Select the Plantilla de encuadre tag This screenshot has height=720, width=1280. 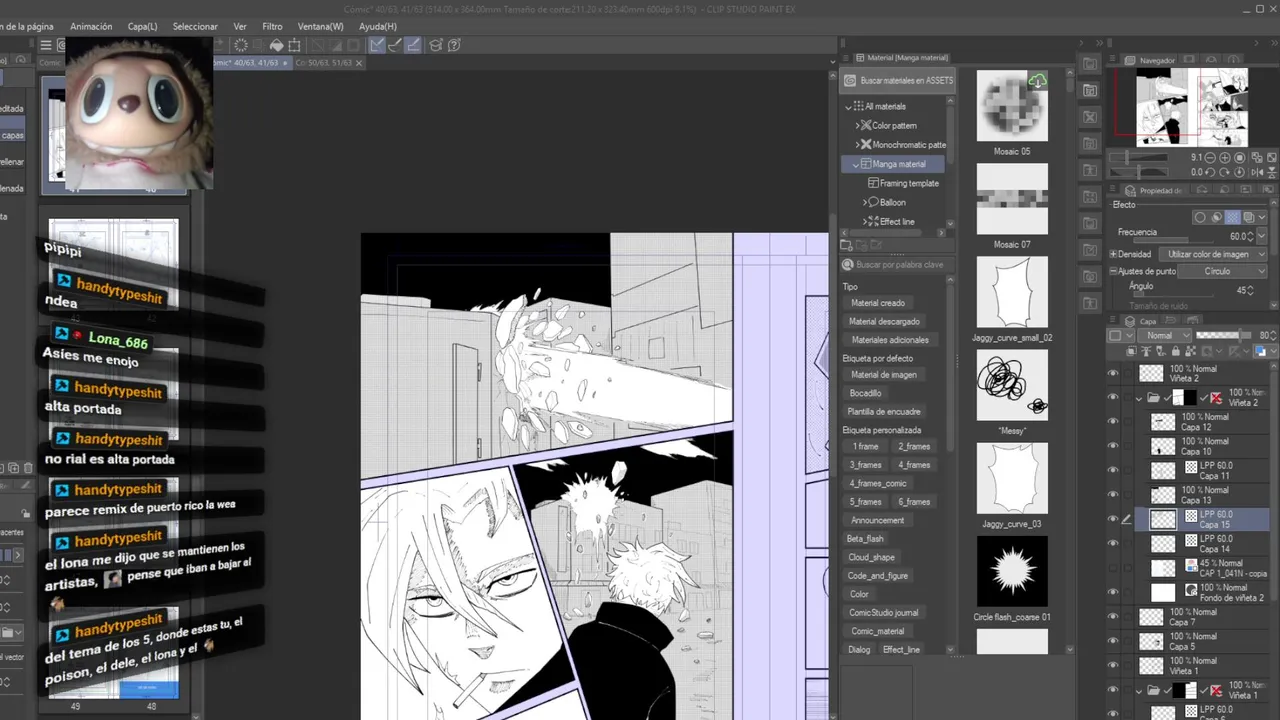pos(884,411)
